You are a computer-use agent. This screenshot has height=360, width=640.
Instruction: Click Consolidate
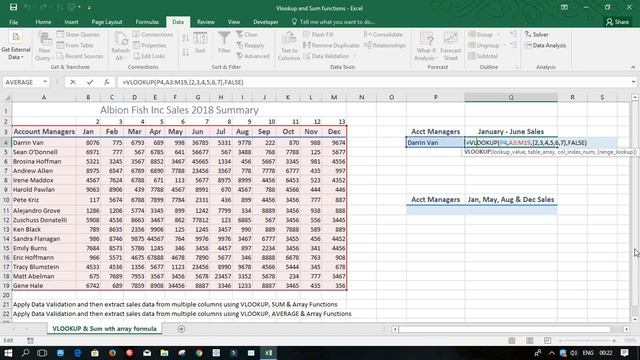(x=383, y=35)
